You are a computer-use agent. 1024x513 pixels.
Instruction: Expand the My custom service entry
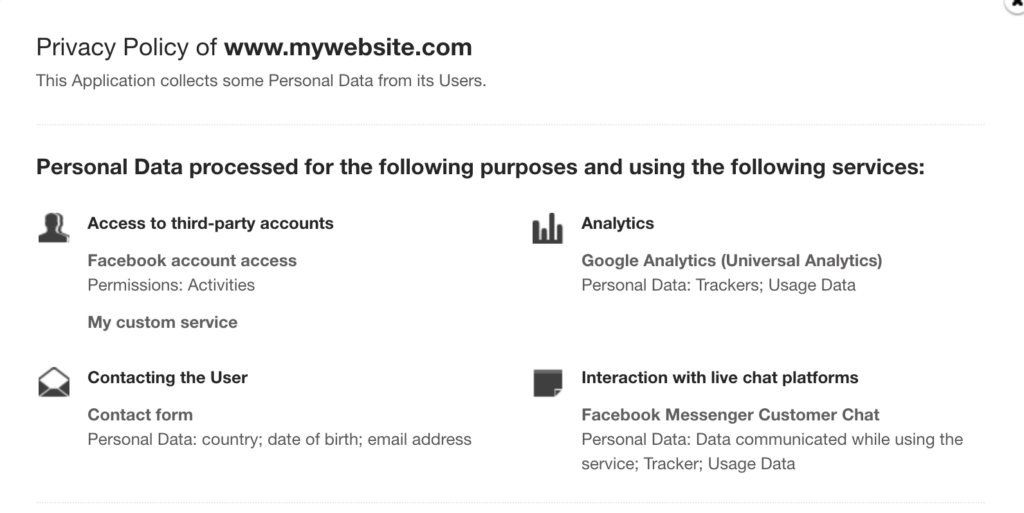point(162,322)
